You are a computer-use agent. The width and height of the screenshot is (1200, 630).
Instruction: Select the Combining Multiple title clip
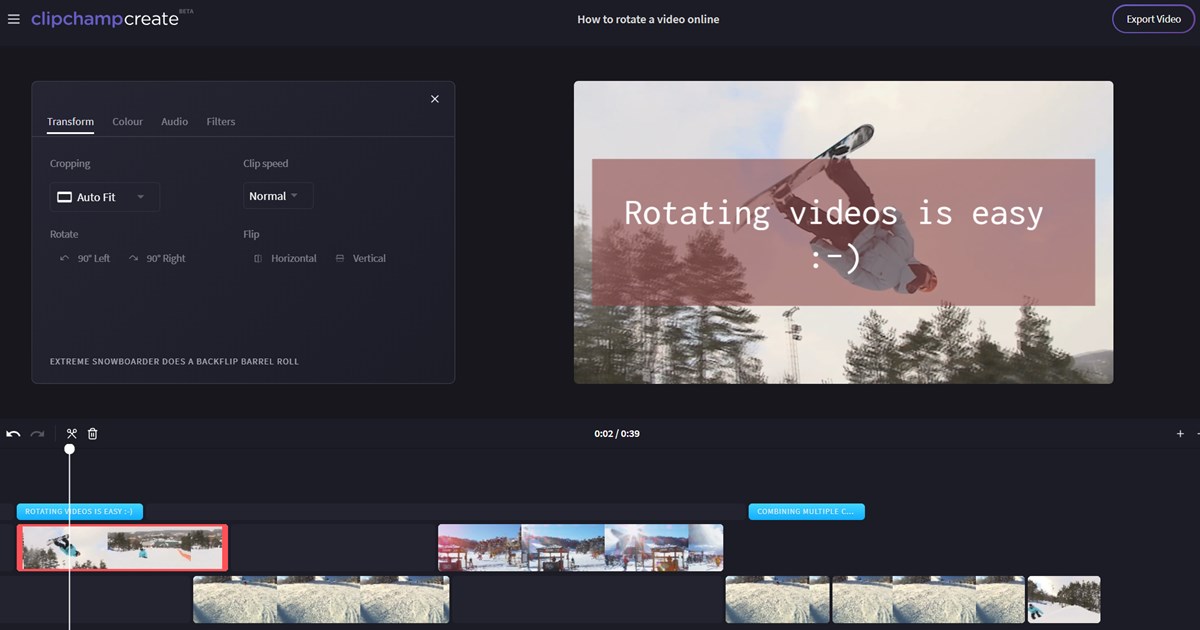pyautogui.click(x=806, y=511)
